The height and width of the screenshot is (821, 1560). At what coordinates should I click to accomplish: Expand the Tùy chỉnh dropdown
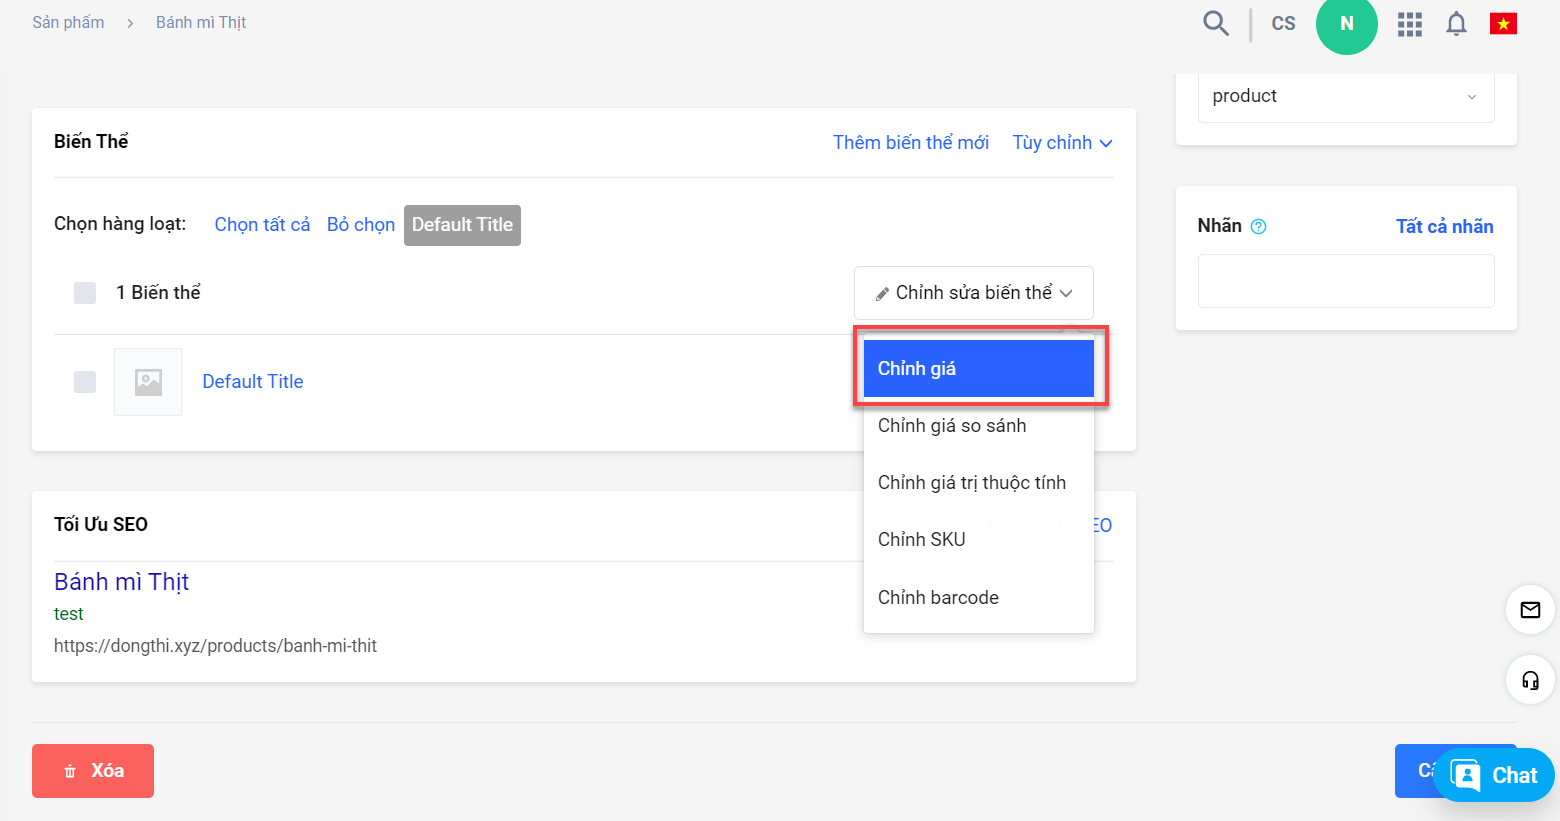tap(1061, 143)
